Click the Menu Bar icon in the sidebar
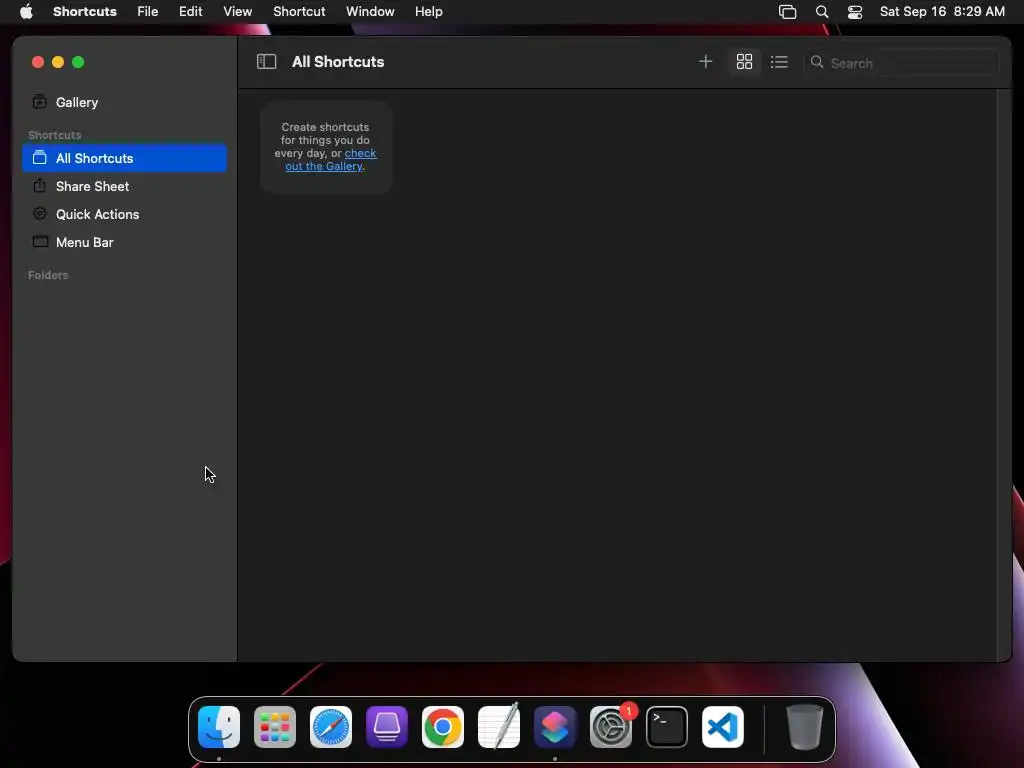1024x768 pixels. pos(40,242)
